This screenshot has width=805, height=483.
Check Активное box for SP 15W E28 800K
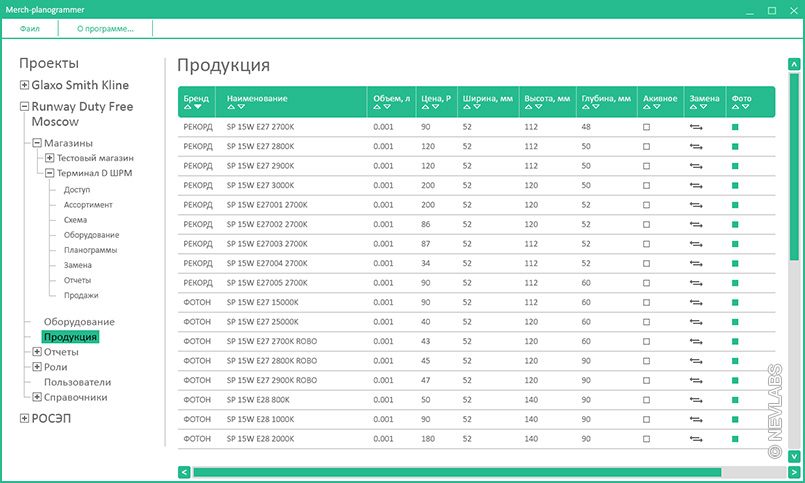[x=646, y=399]
